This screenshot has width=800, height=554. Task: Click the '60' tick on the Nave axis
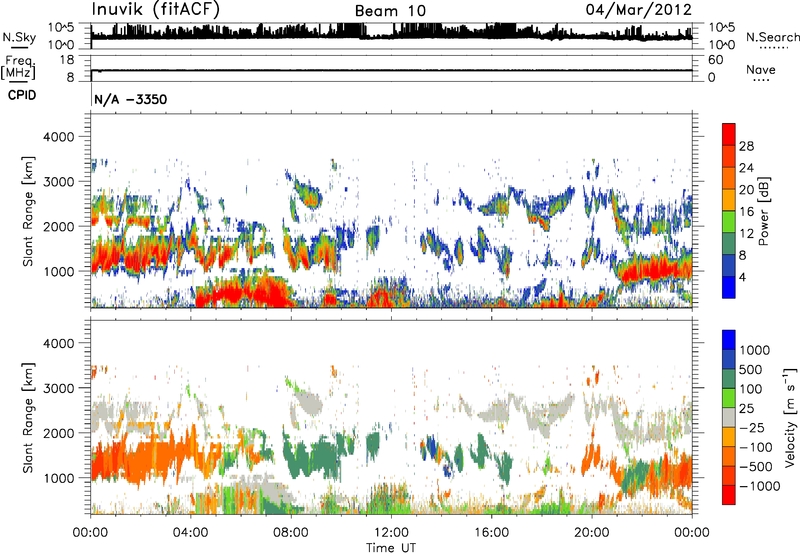[x=715, y=60]
